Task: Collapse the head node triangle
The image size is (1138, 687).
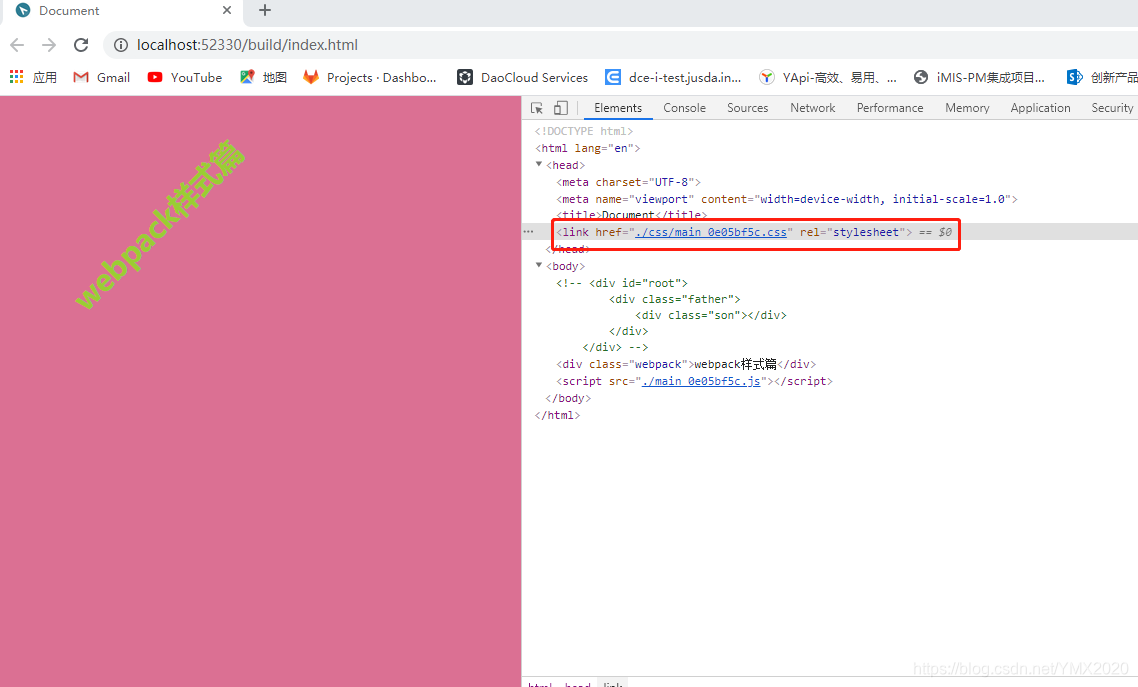Action: pos(539,165)
